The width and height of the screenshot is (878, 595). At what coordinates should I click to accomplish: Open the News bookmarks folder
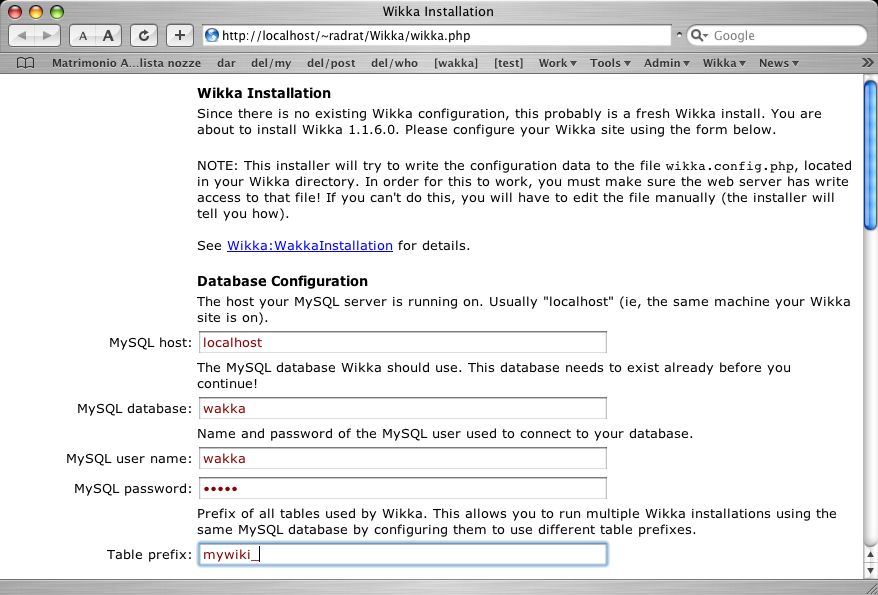click(778, 63)
